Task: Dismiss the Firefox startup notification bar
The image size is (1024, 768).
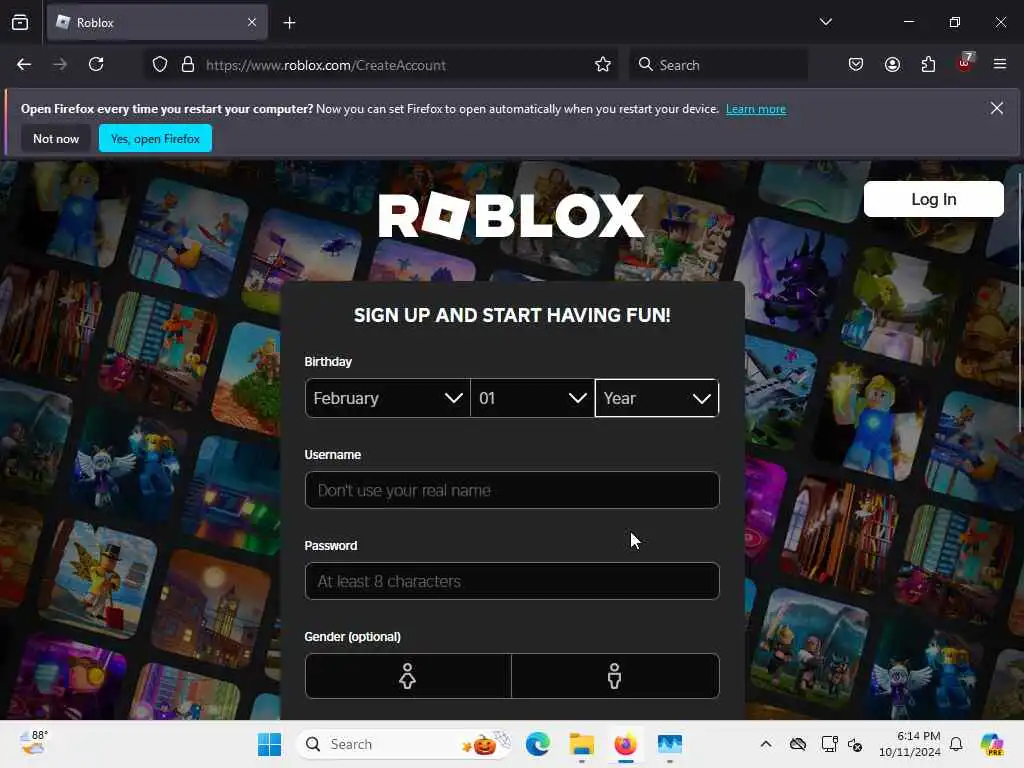Action: coord(997,108)
